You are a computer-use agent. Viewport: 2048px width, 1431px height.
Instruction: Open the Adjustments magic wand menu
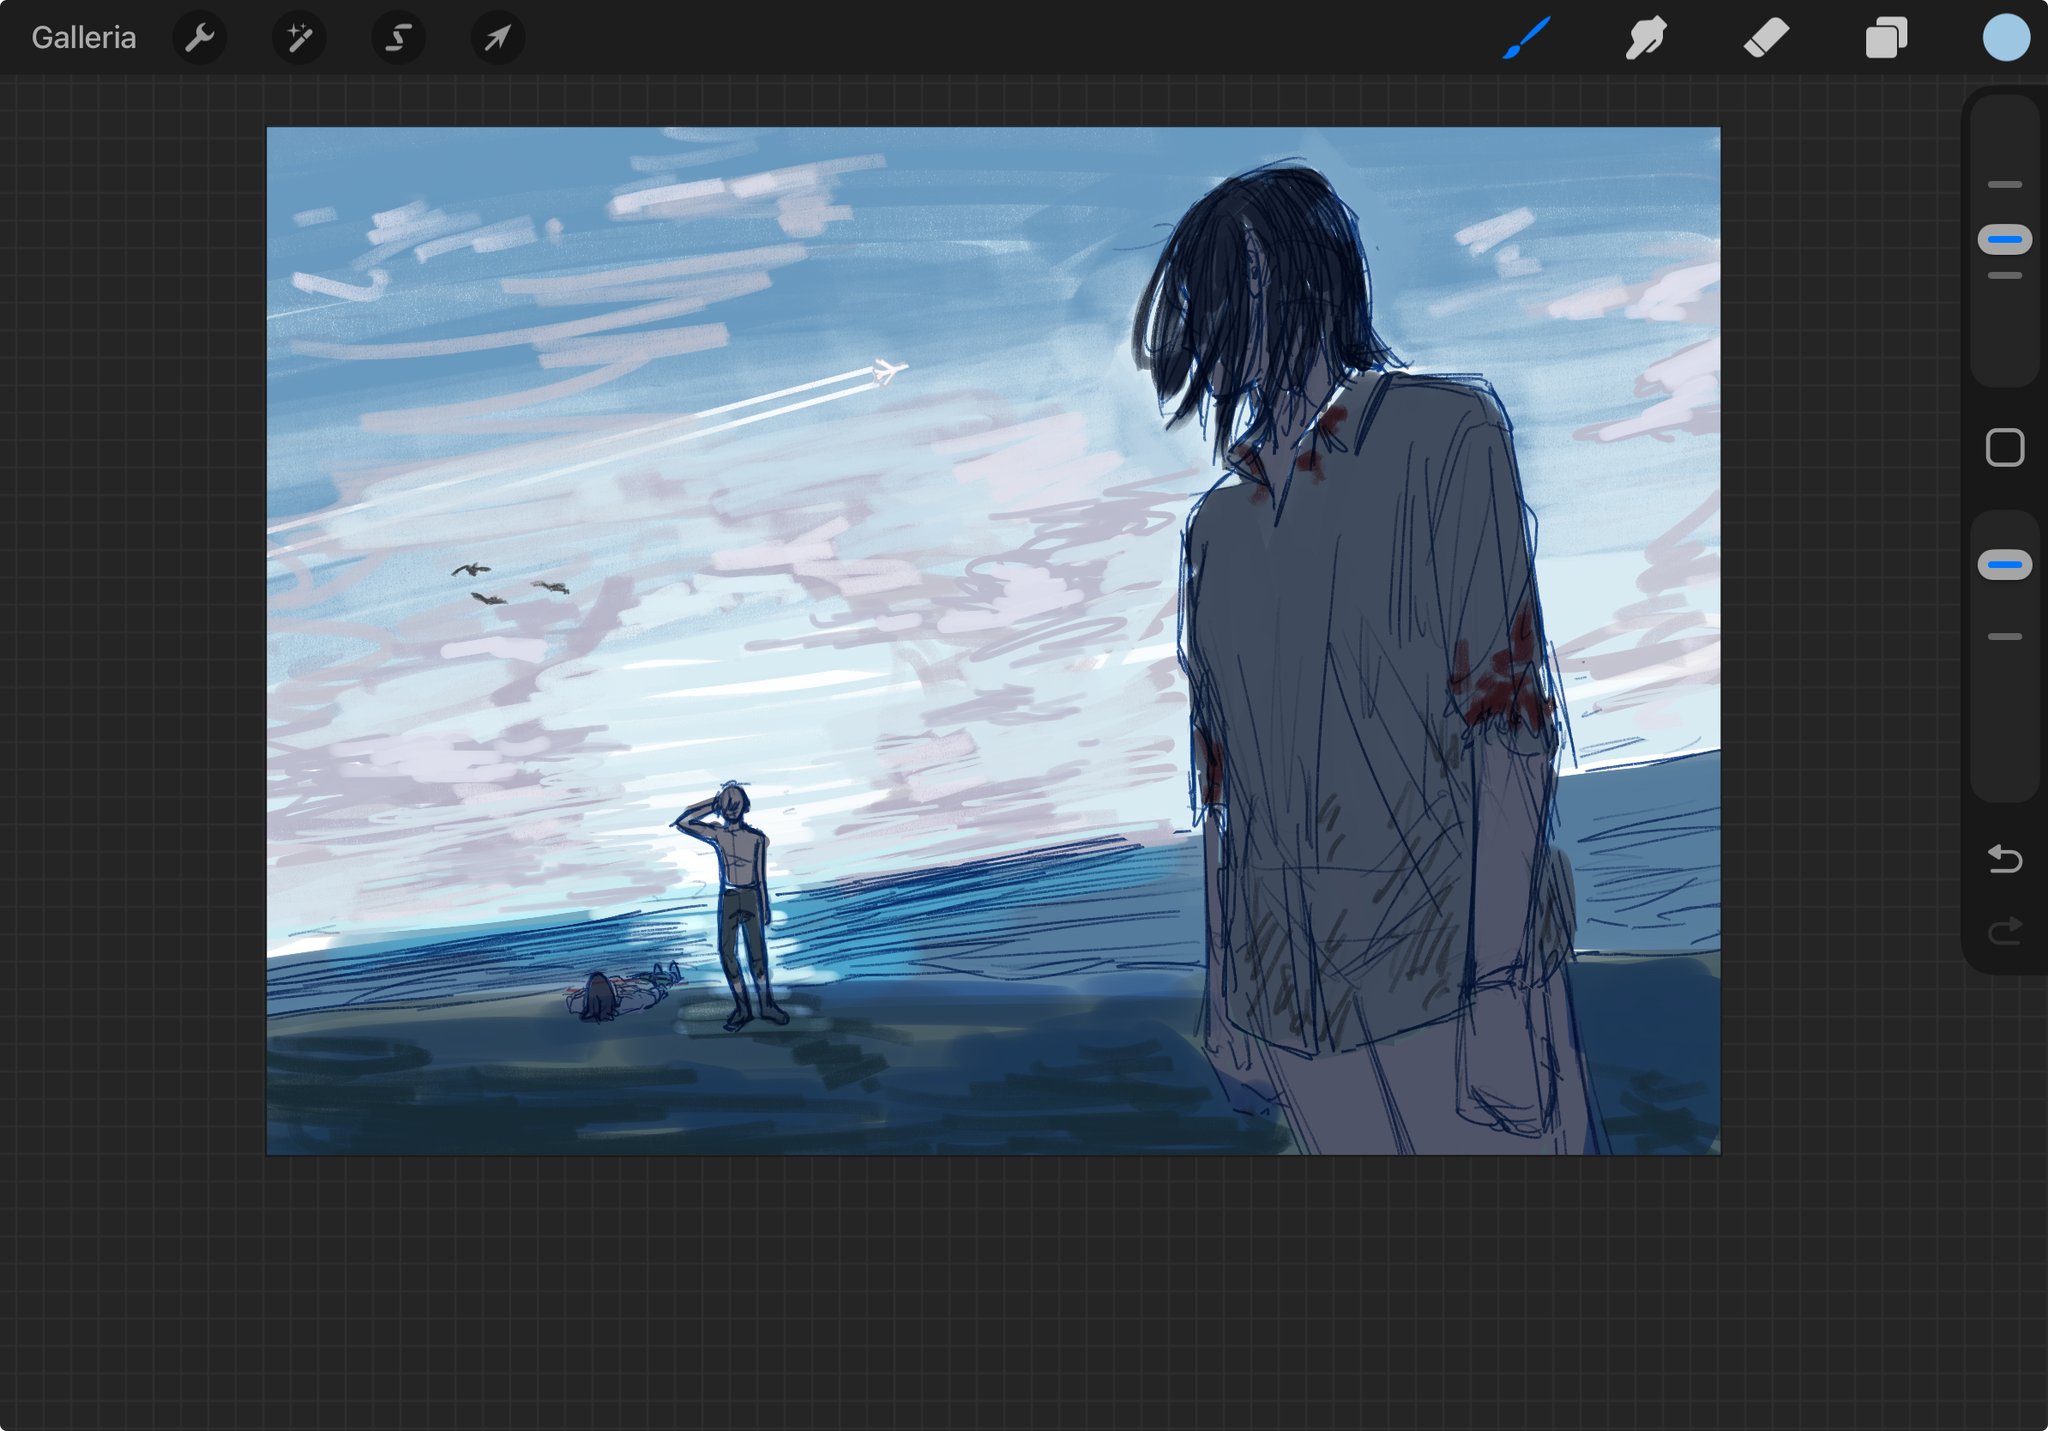[x=299, y=38]
